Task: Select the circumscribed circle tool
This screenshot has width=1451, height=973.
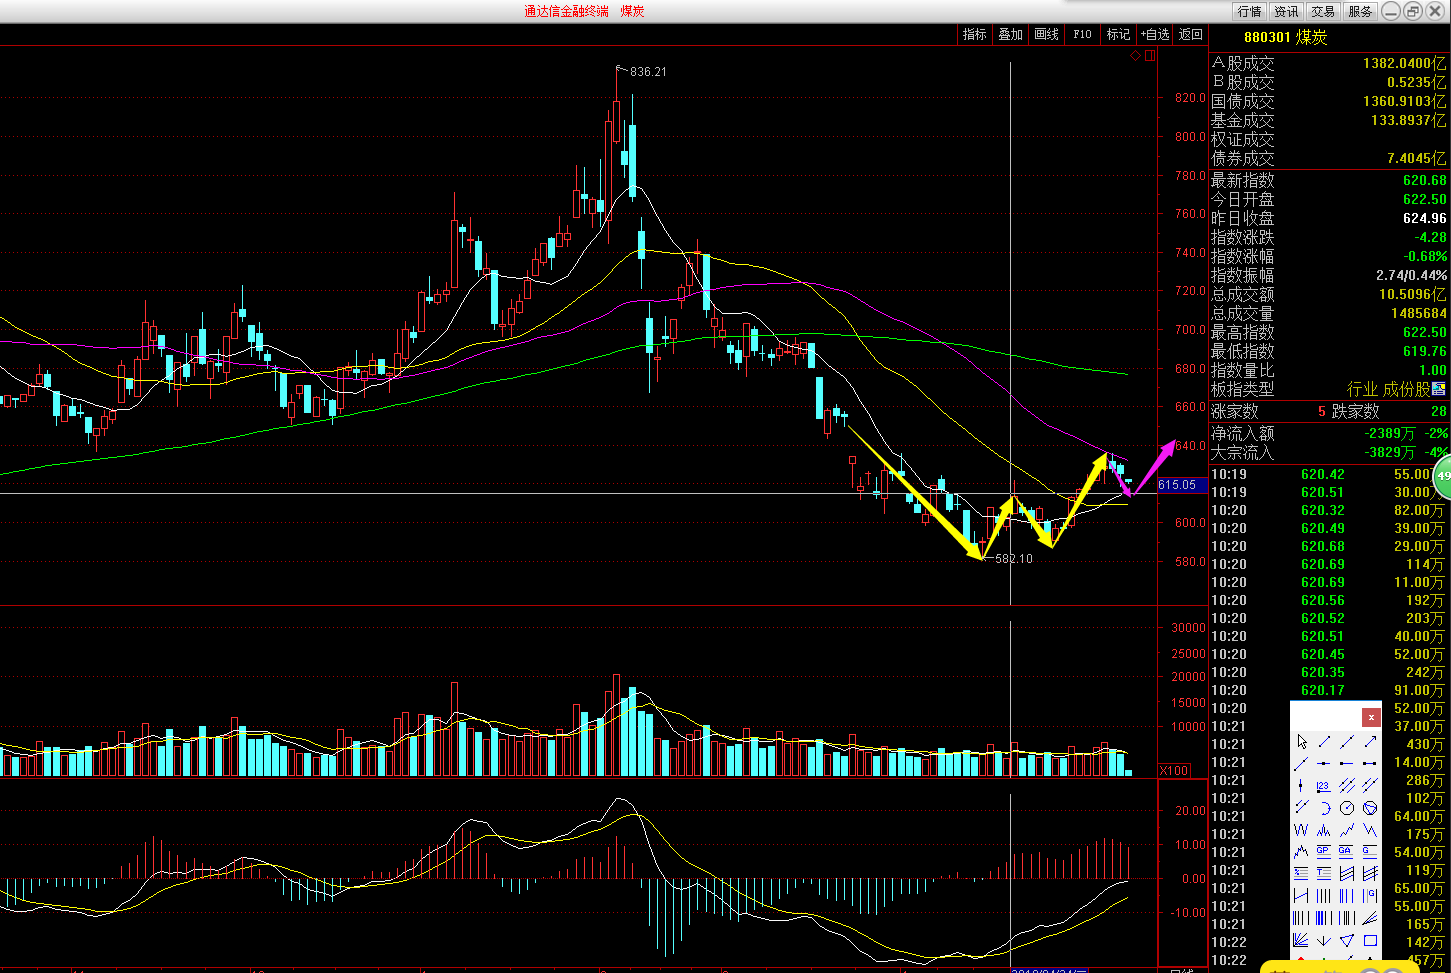Action: [x=1370, y=808]
